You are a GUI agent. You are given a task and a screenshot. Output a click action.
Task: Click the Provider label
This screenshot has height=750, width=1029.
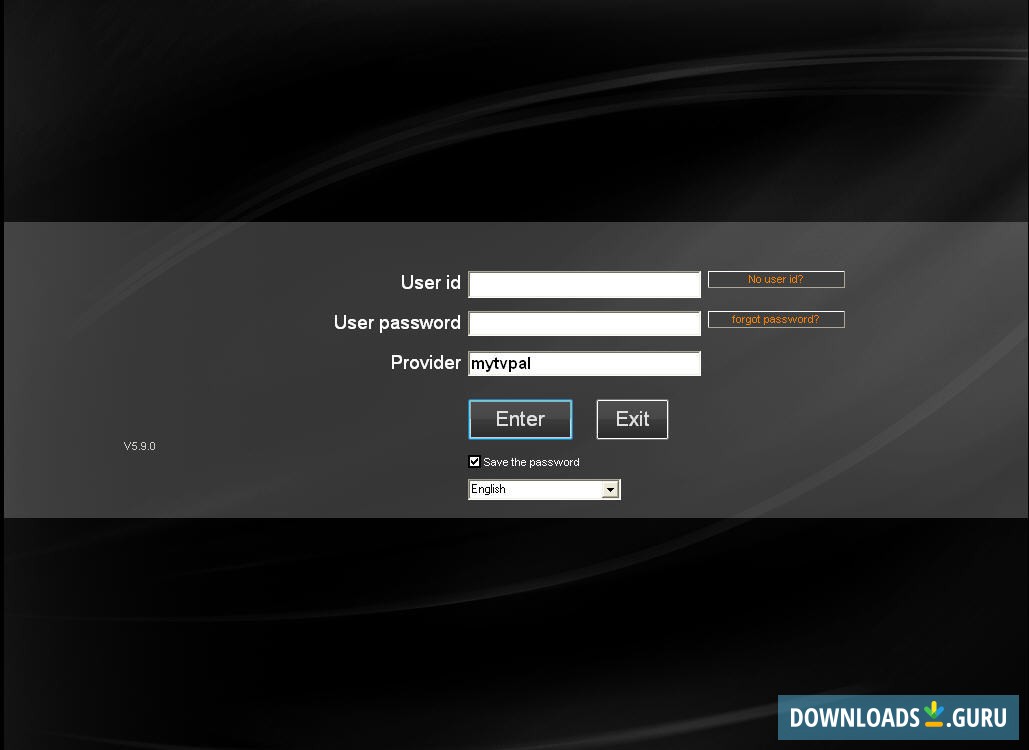pyautogui.click(x=426, y=362)
